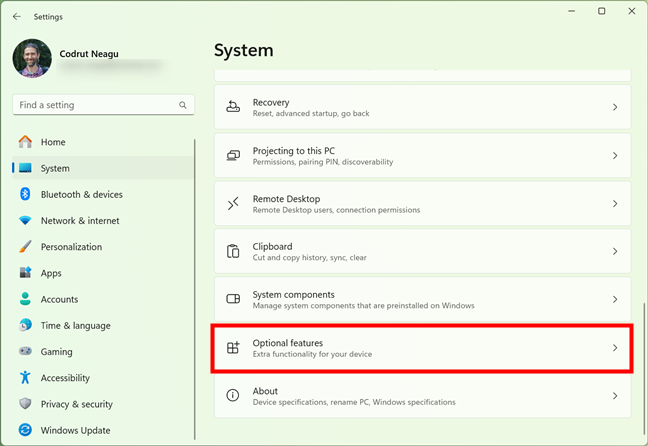The width and height of the screenshot is (648, 446).
Task: Open Clipboard via its chevron
Action: click(615, 251)
